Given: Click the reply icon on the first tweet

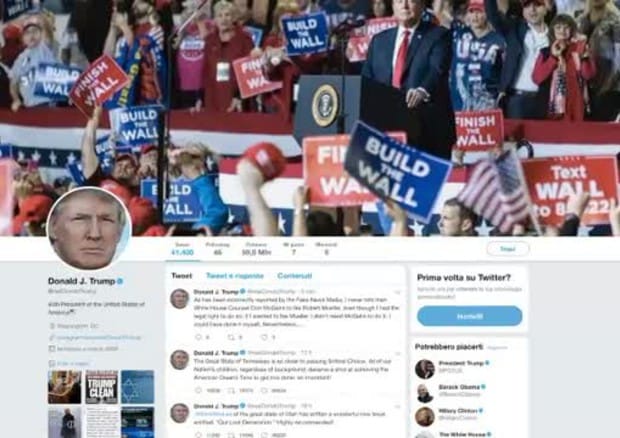Looking at the screenshot, I should pyautogui.click(x=198, y=337).
